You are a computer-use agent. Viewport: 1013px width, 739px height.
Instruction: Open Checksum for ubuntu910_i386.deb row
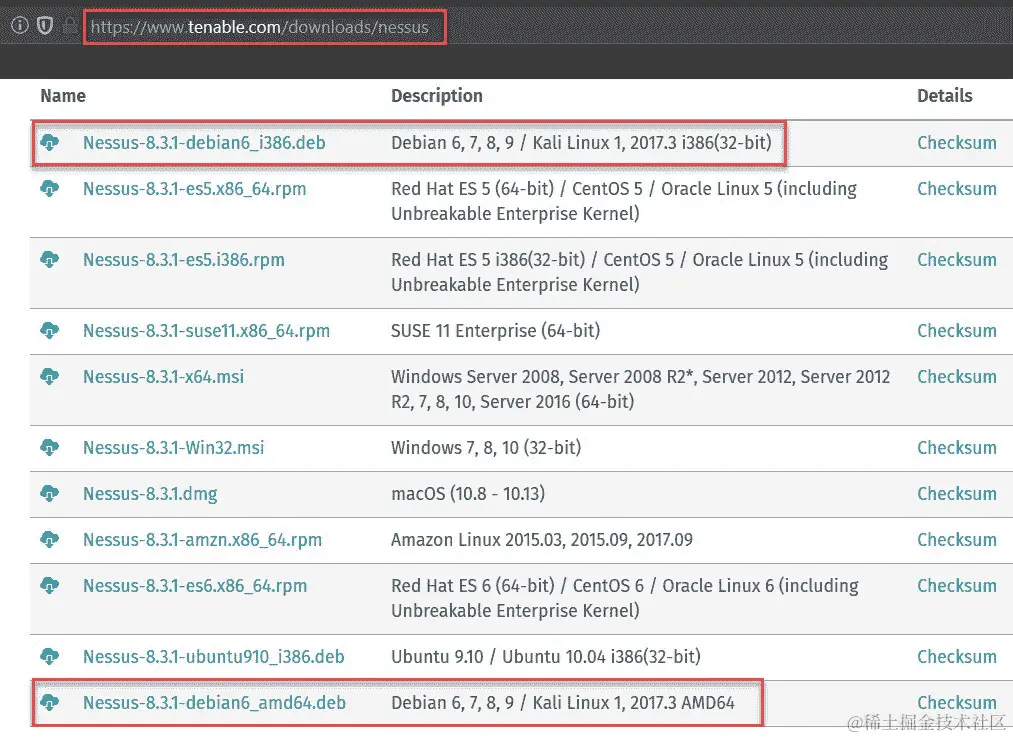[957, 658]
